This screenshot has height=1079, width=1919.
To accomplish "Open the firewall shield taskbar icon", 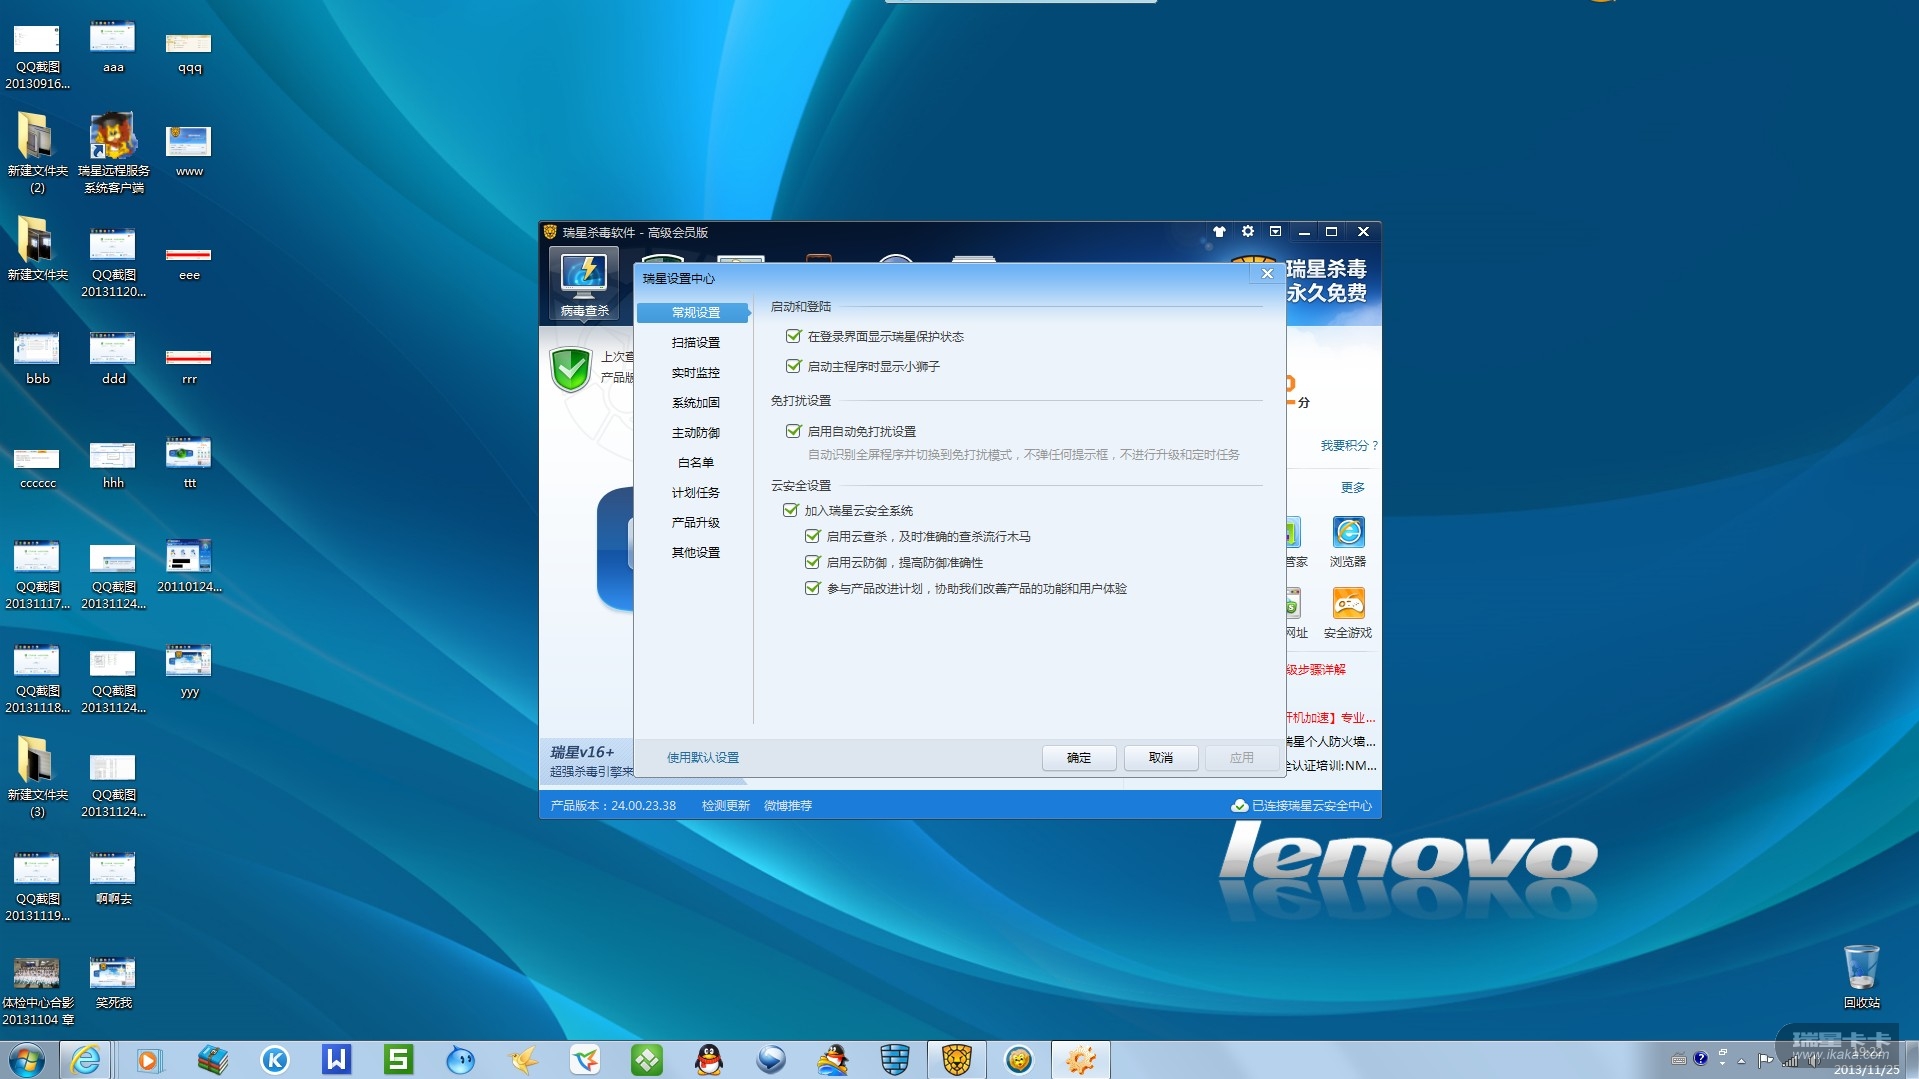I will coord(895,1059).
